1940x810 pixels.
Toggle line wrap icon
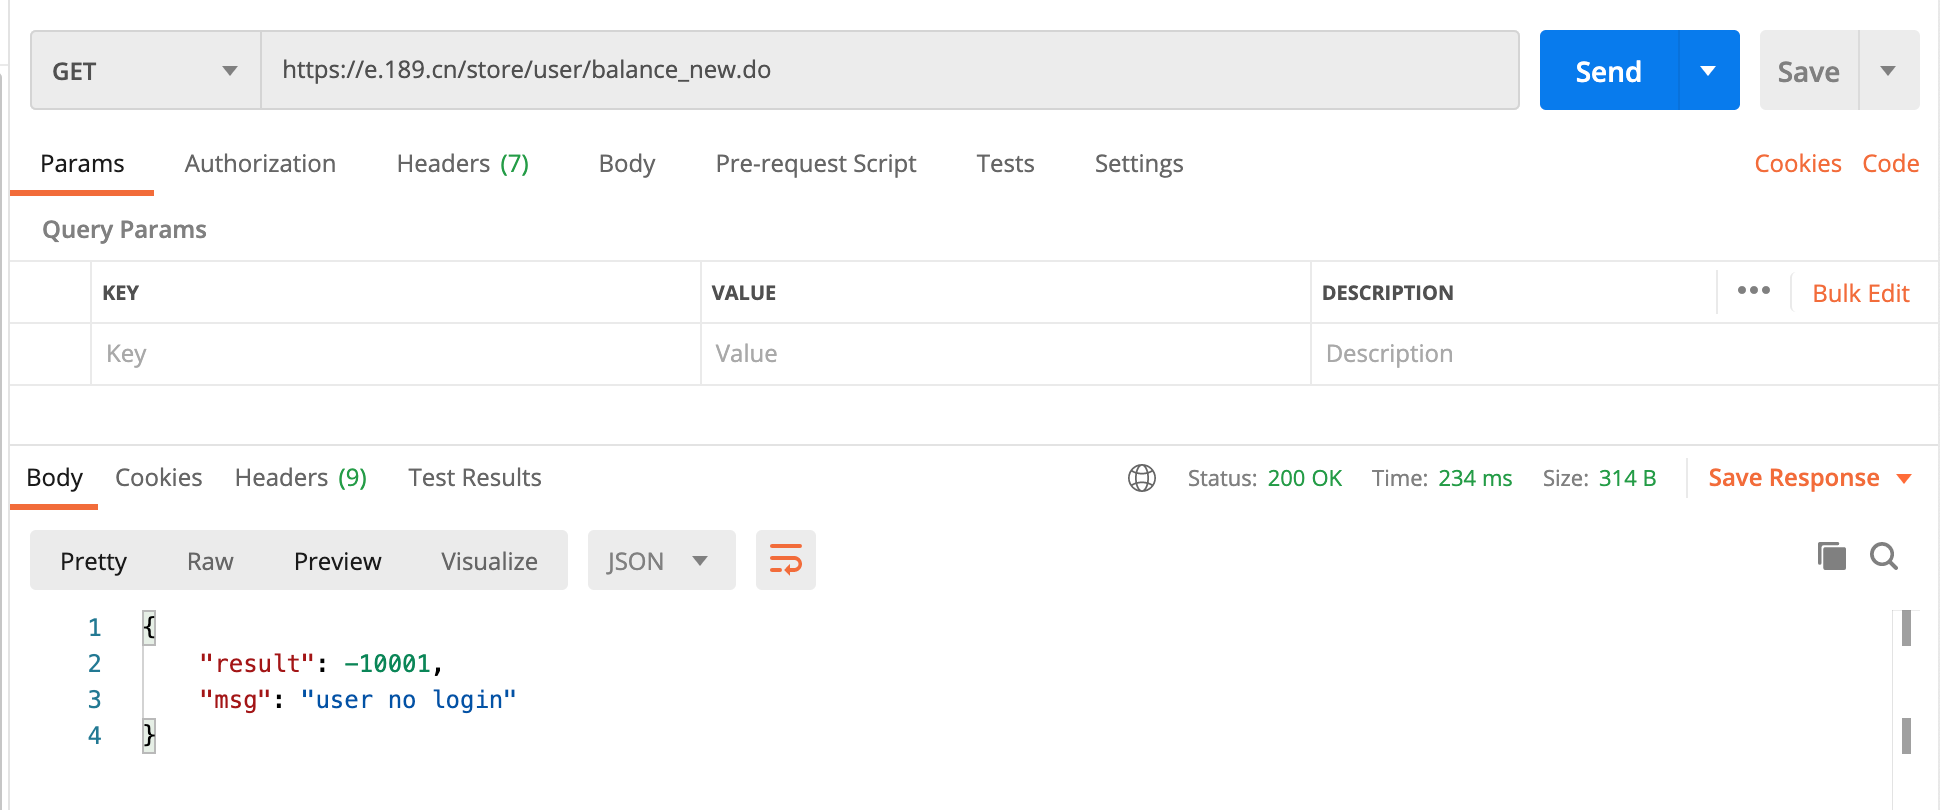tap(786, 560)
